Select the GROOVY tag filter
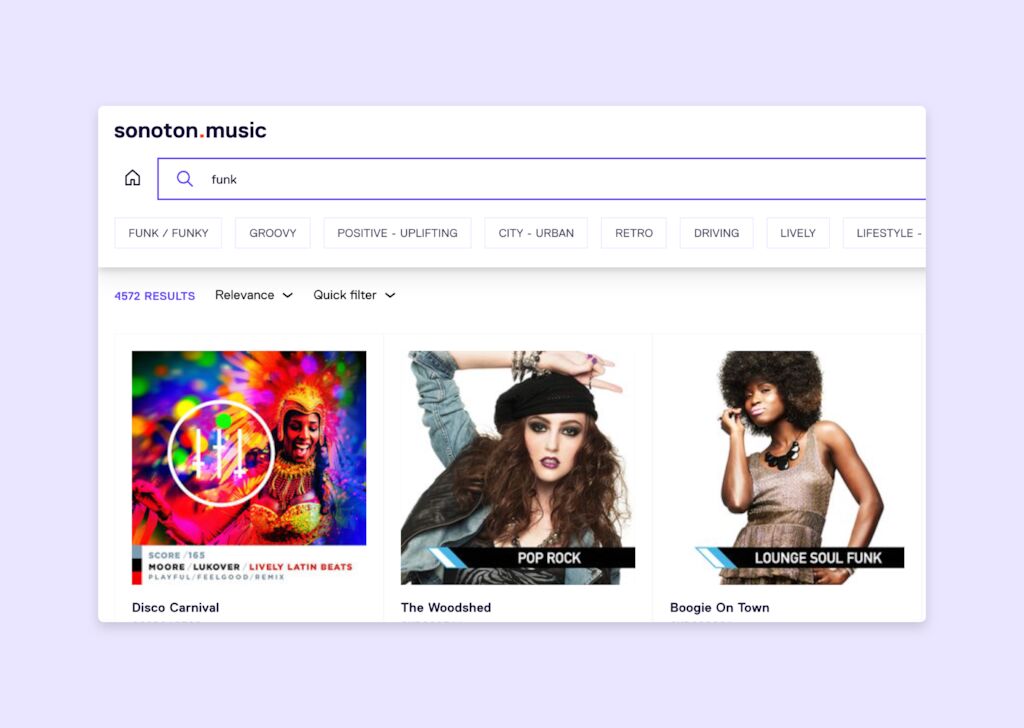 273,233
